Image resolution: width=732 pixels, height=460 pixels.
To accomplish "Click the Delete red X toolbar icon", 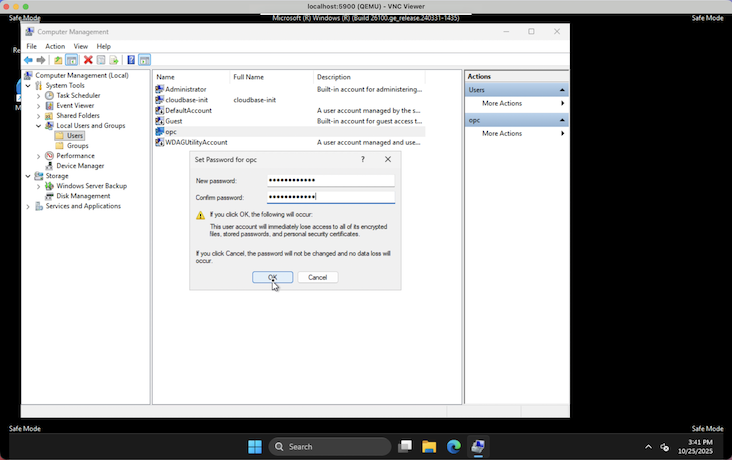I will point(88,60).
